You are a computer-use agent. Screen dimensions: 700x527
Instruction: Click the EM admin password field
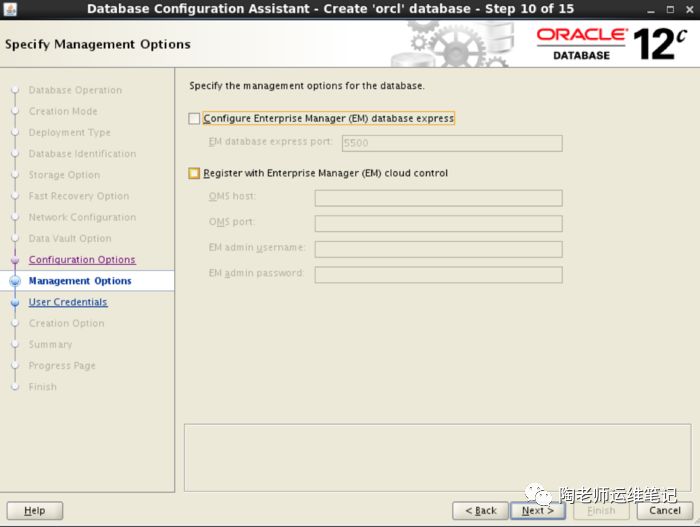(438, 275)
